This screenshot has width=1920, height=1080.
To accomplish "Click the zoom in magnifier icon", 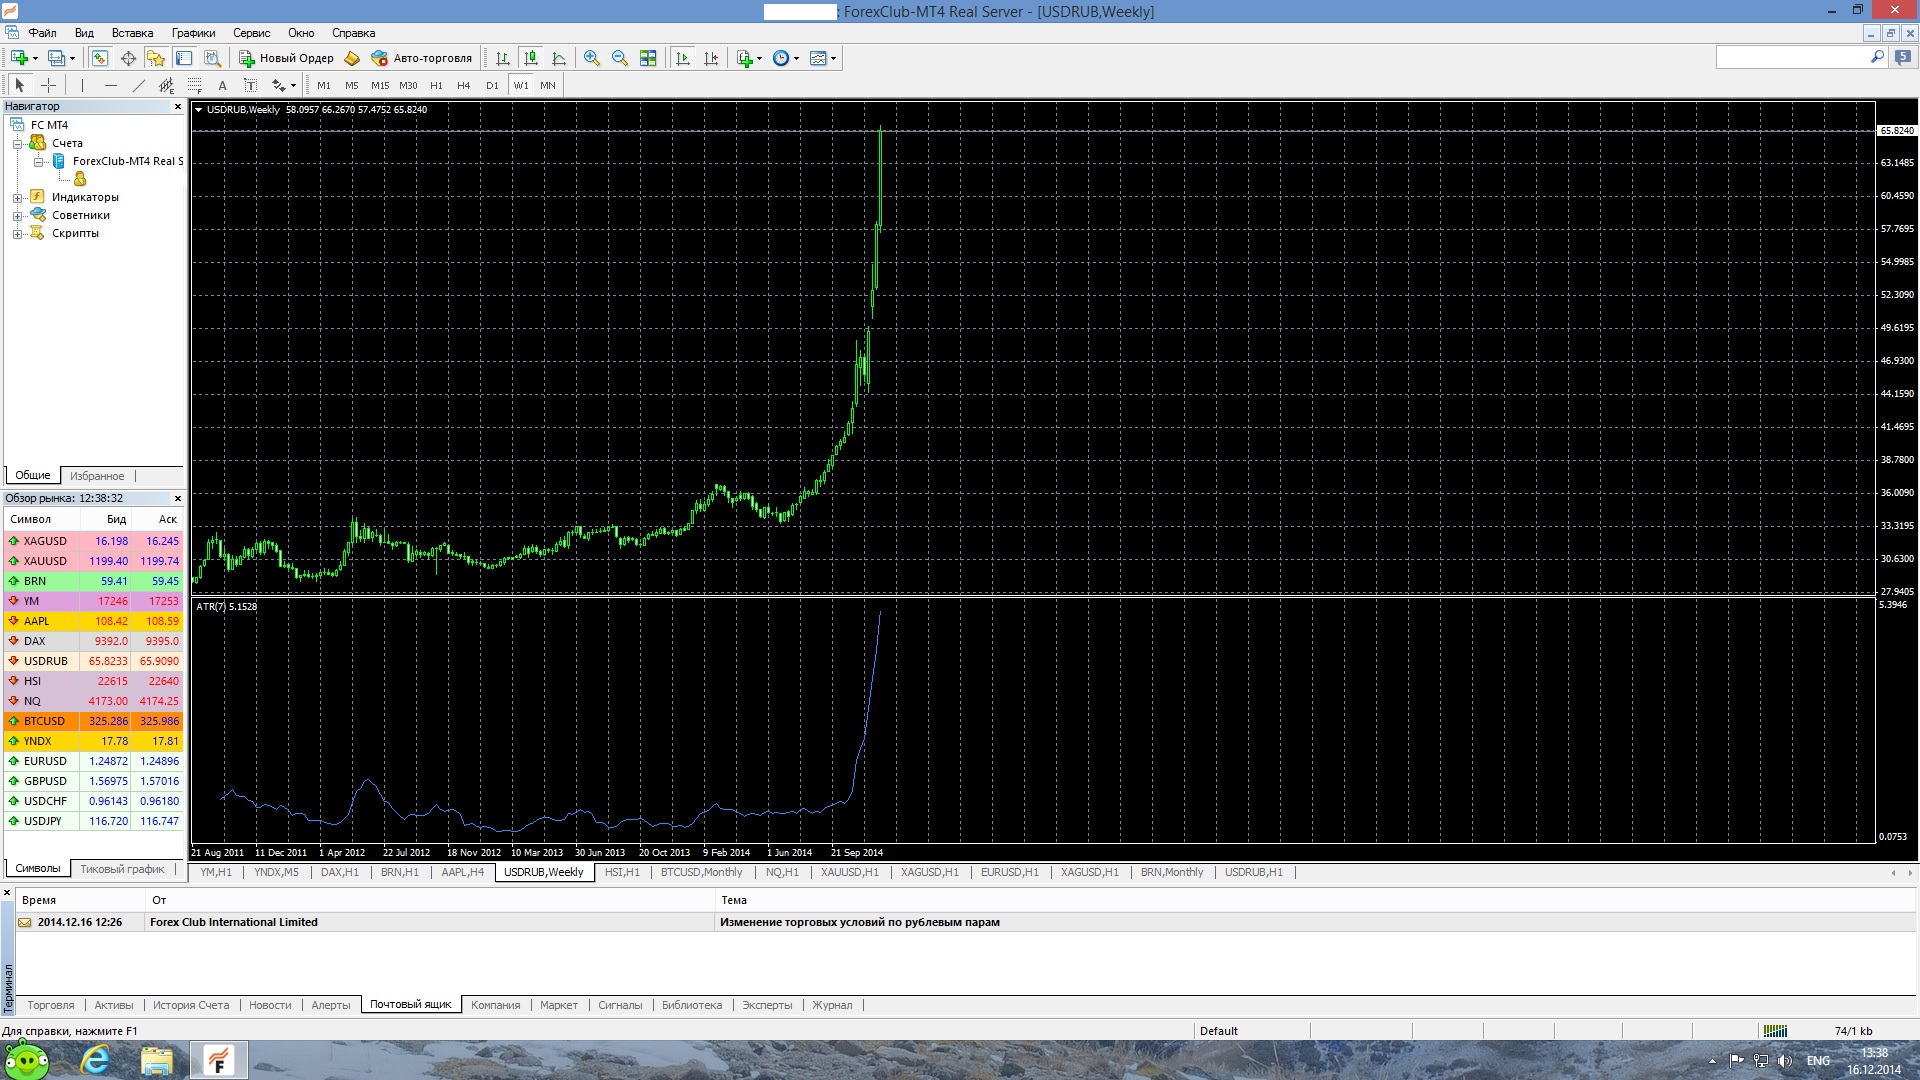I will 592,58.
